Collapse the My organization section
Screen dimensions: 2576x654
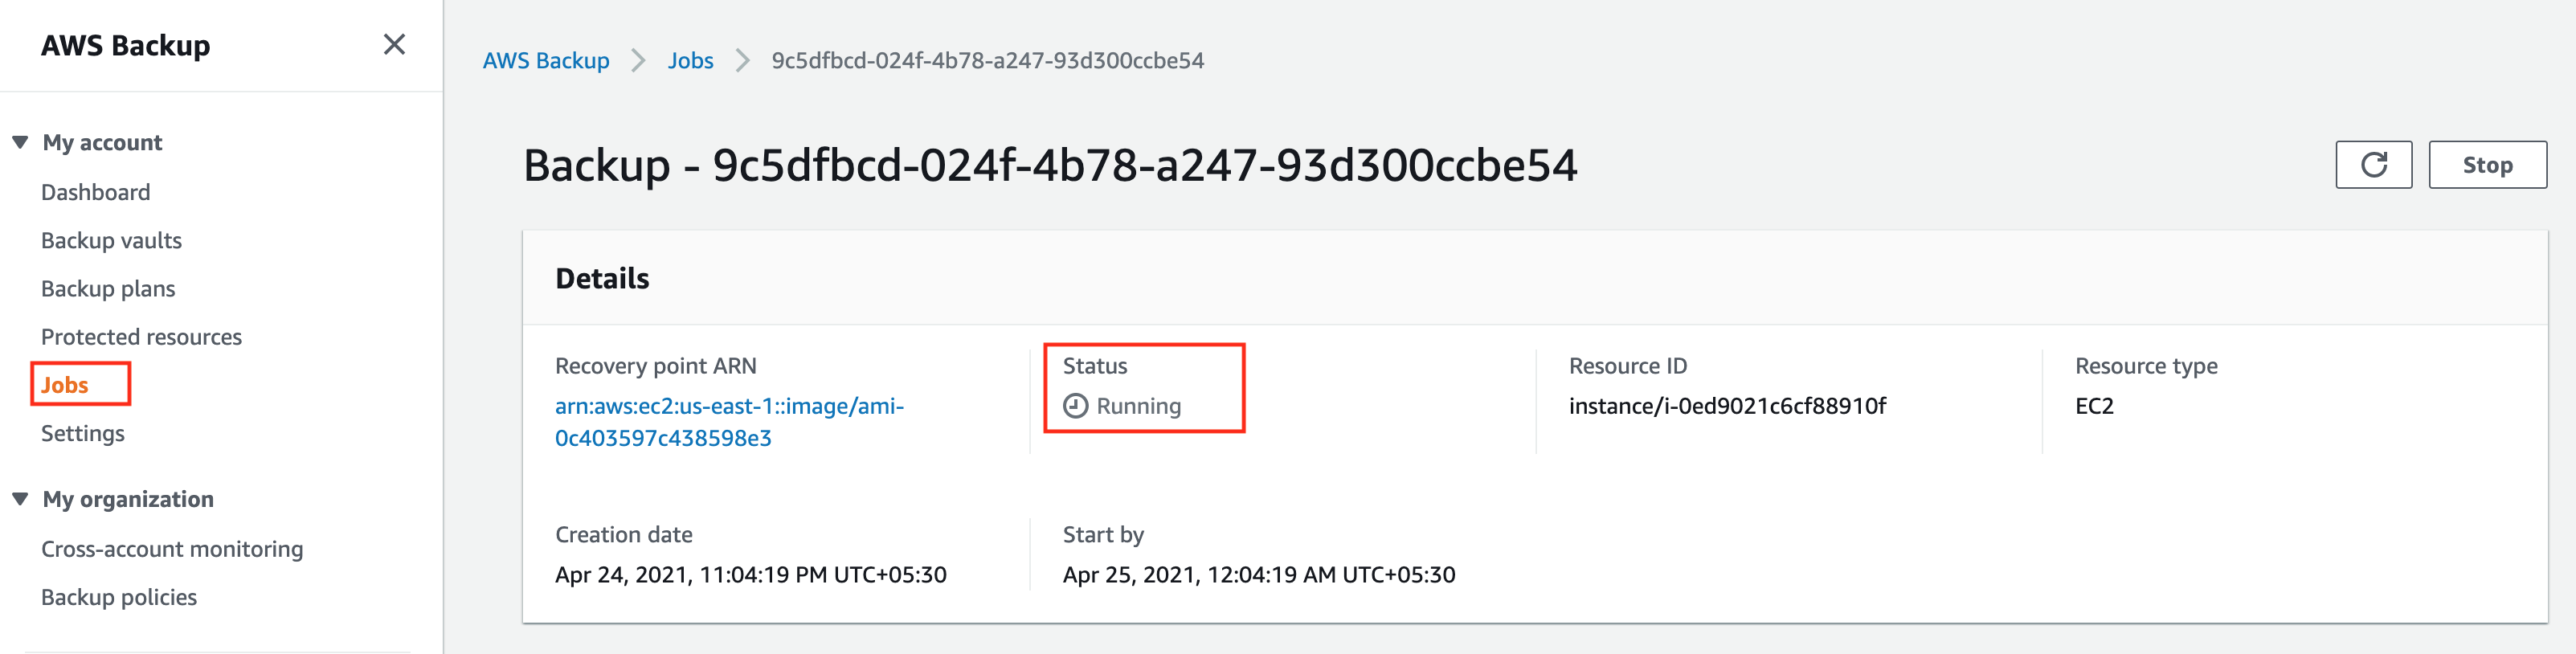pos(20,499)
